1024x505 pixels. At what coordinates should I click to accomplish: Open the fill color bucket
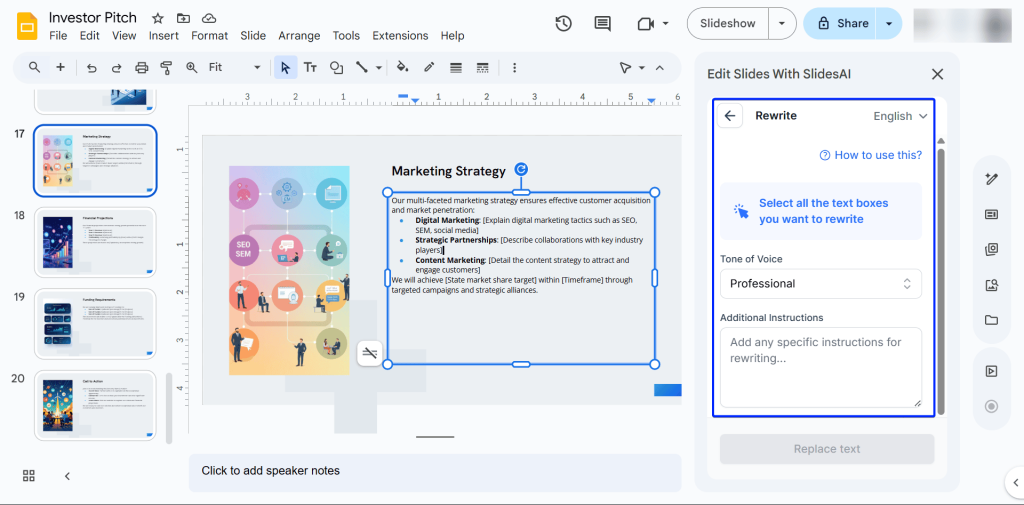(402, 68)
